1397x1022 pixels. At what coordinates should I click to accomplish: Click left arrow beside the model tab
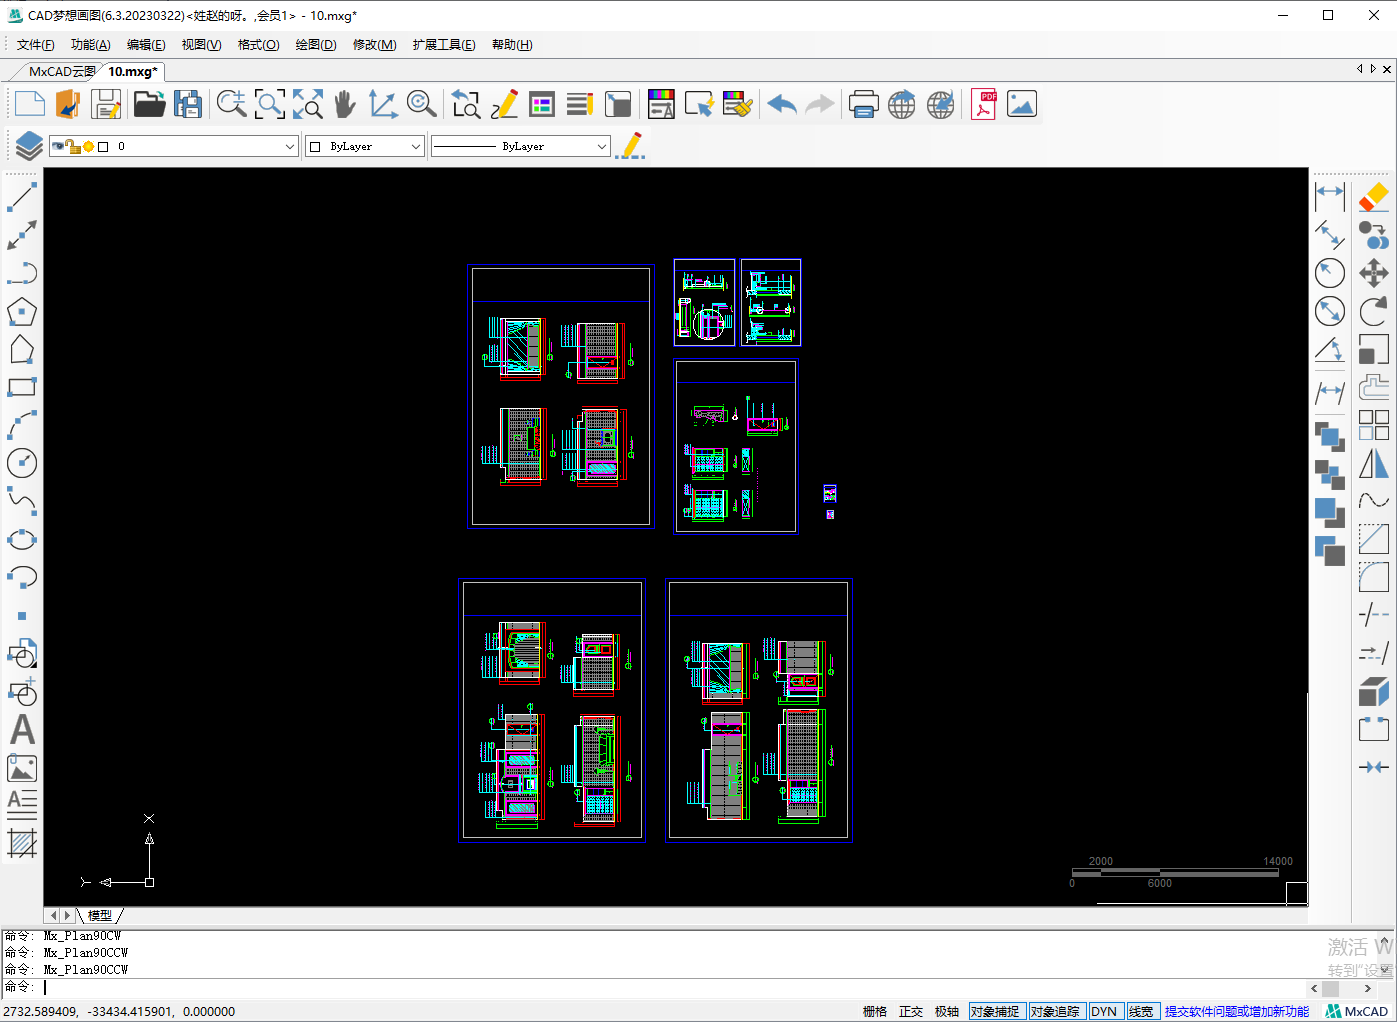[54, 915]
